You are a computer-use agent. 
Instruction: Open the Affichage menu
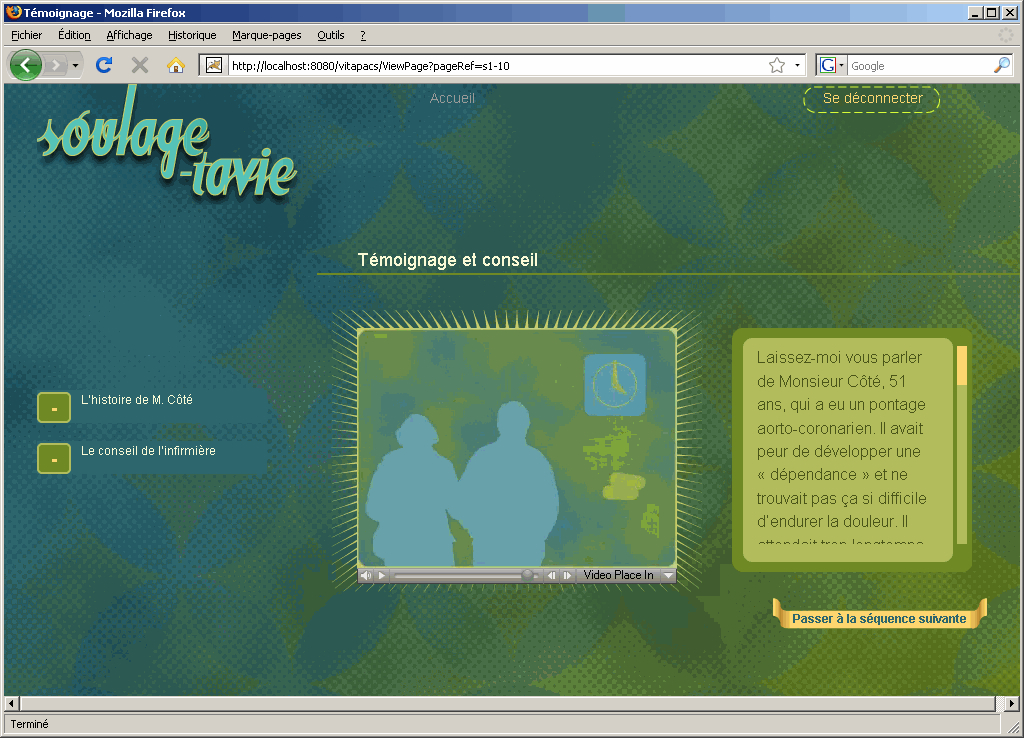(x=129, y=35)
